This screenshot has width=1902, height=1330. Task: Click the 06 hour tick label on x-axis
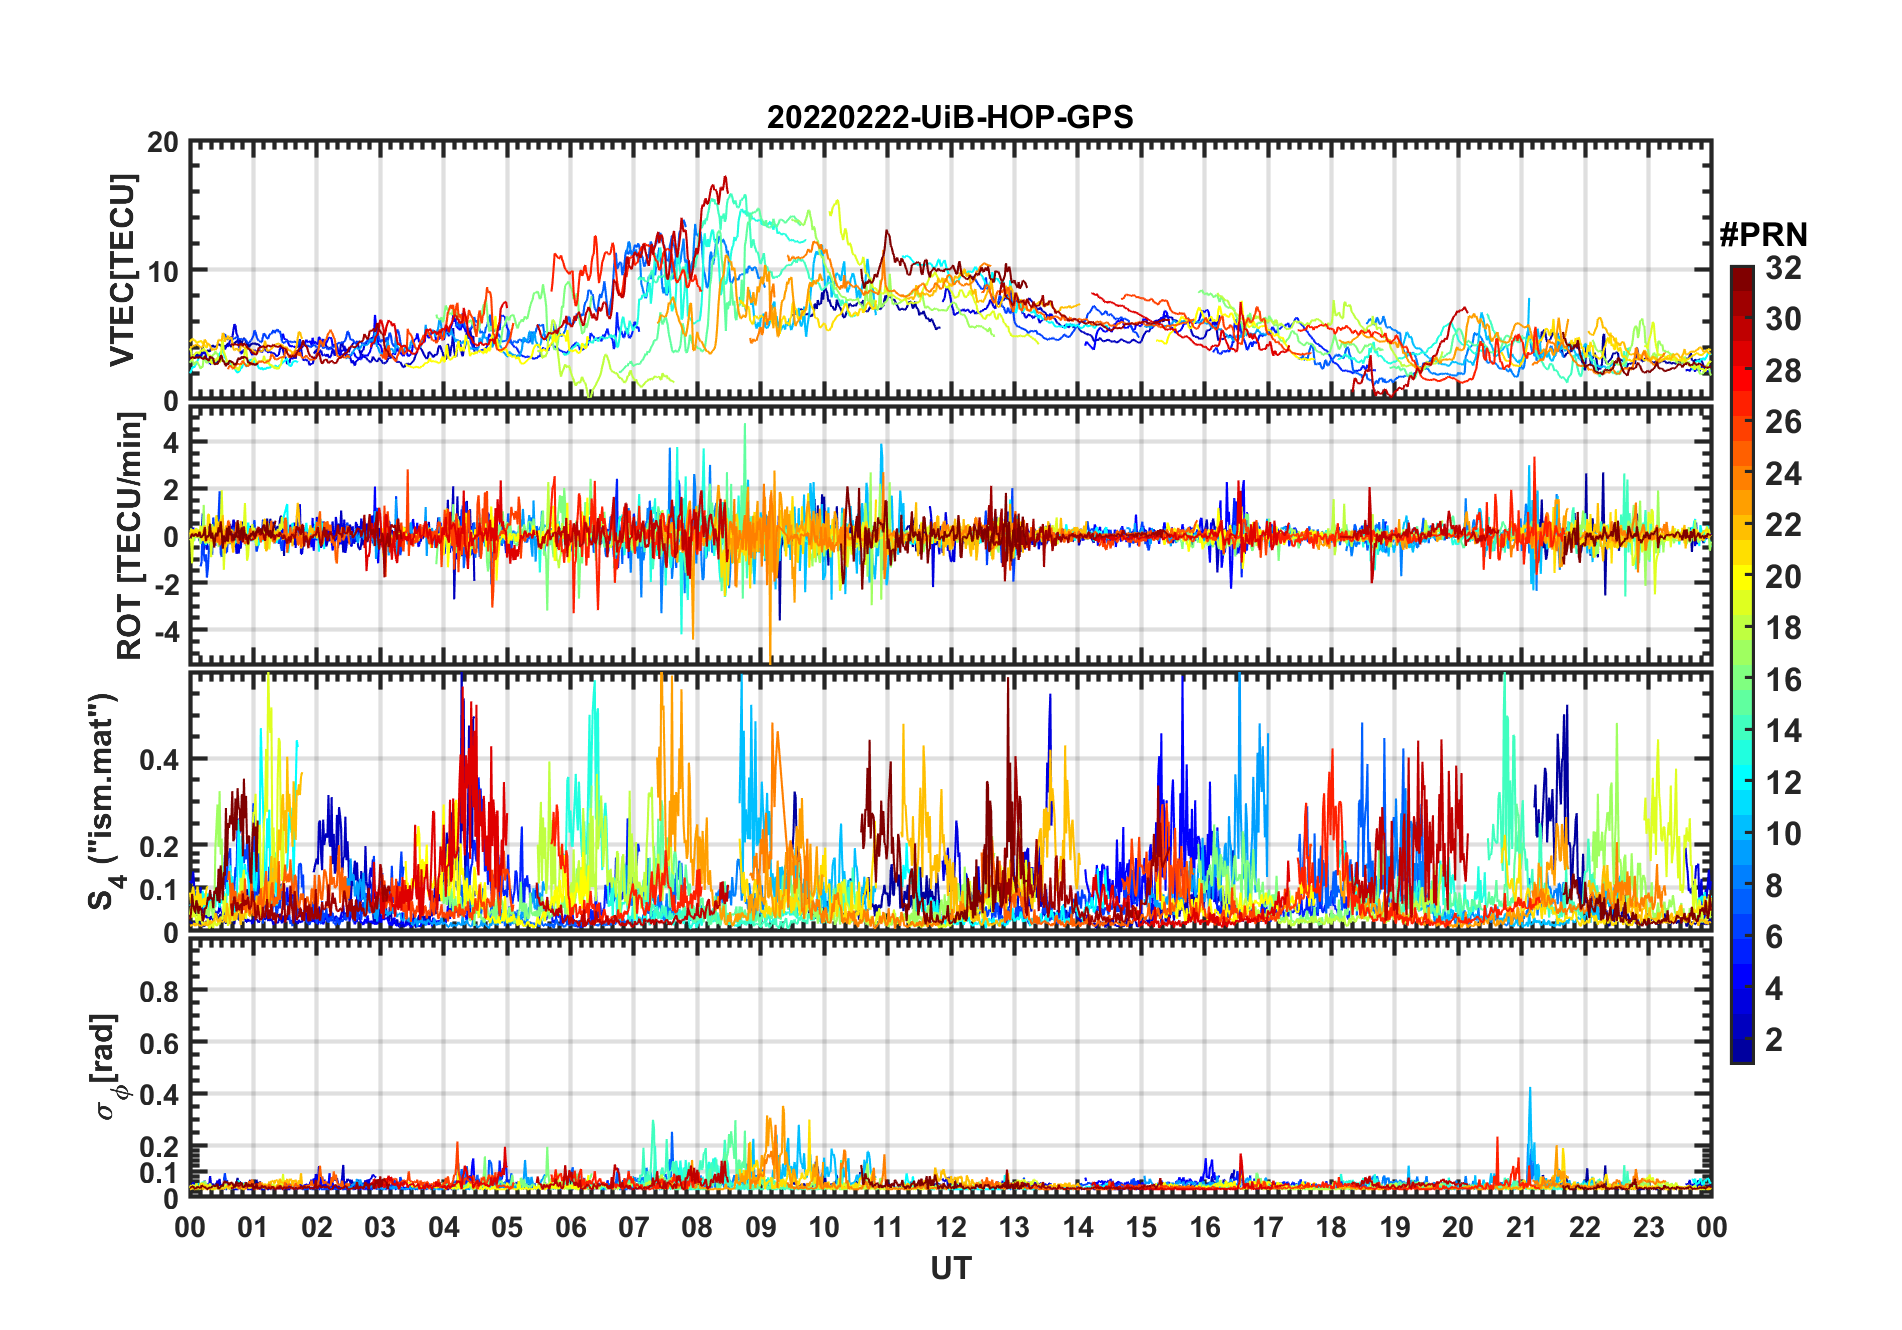[570, 1227]
